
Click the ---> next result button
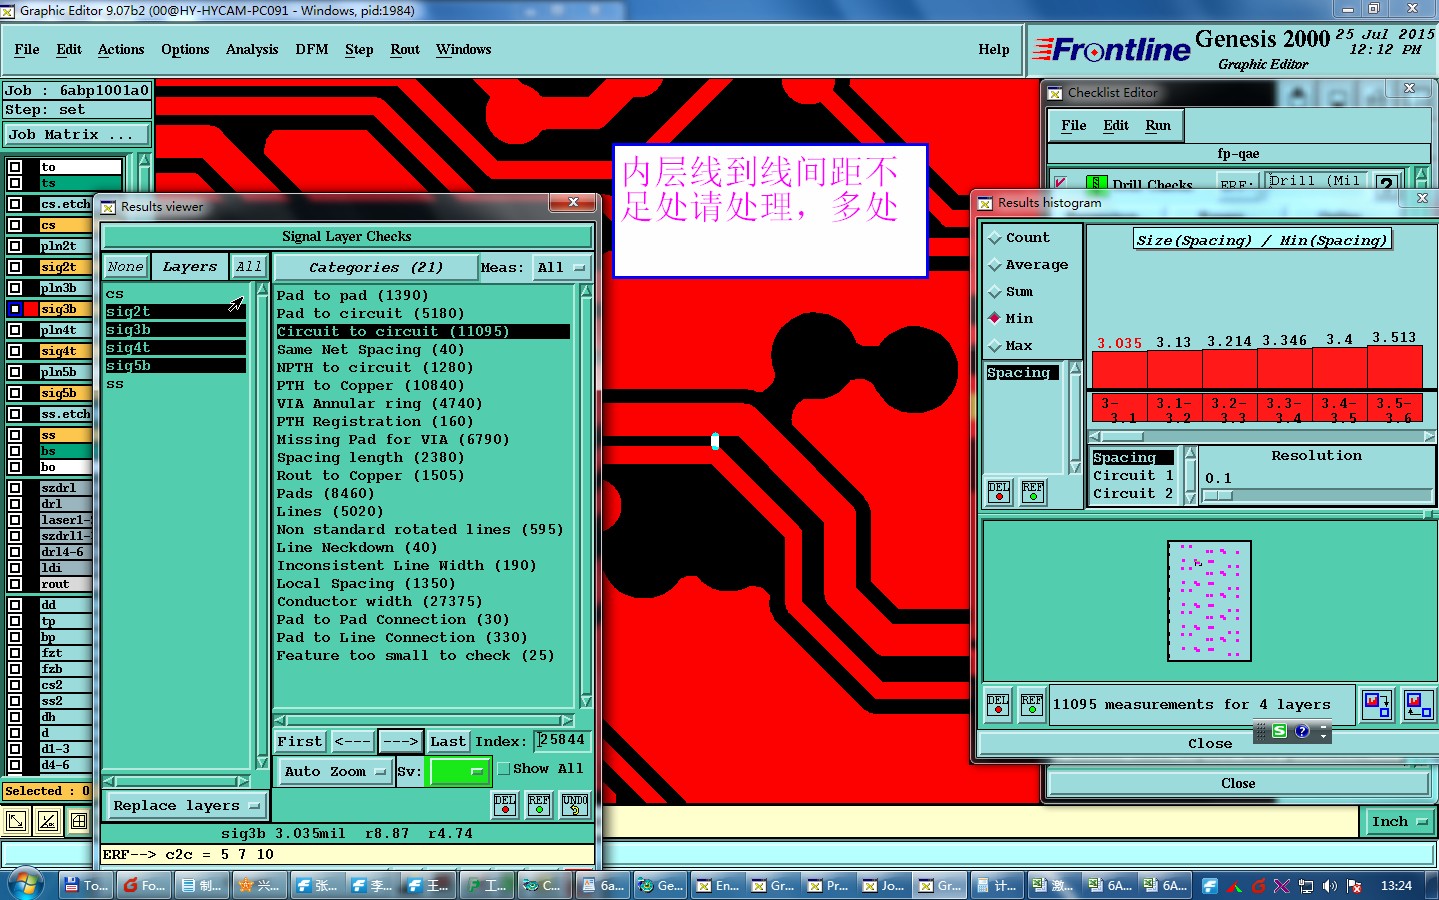coord(400,741)
